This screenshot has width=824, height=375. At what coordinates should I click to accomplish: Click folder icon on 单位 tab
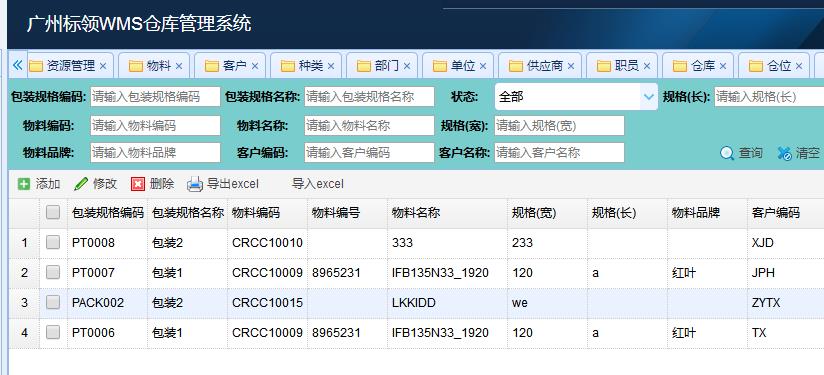click(440, 66)
